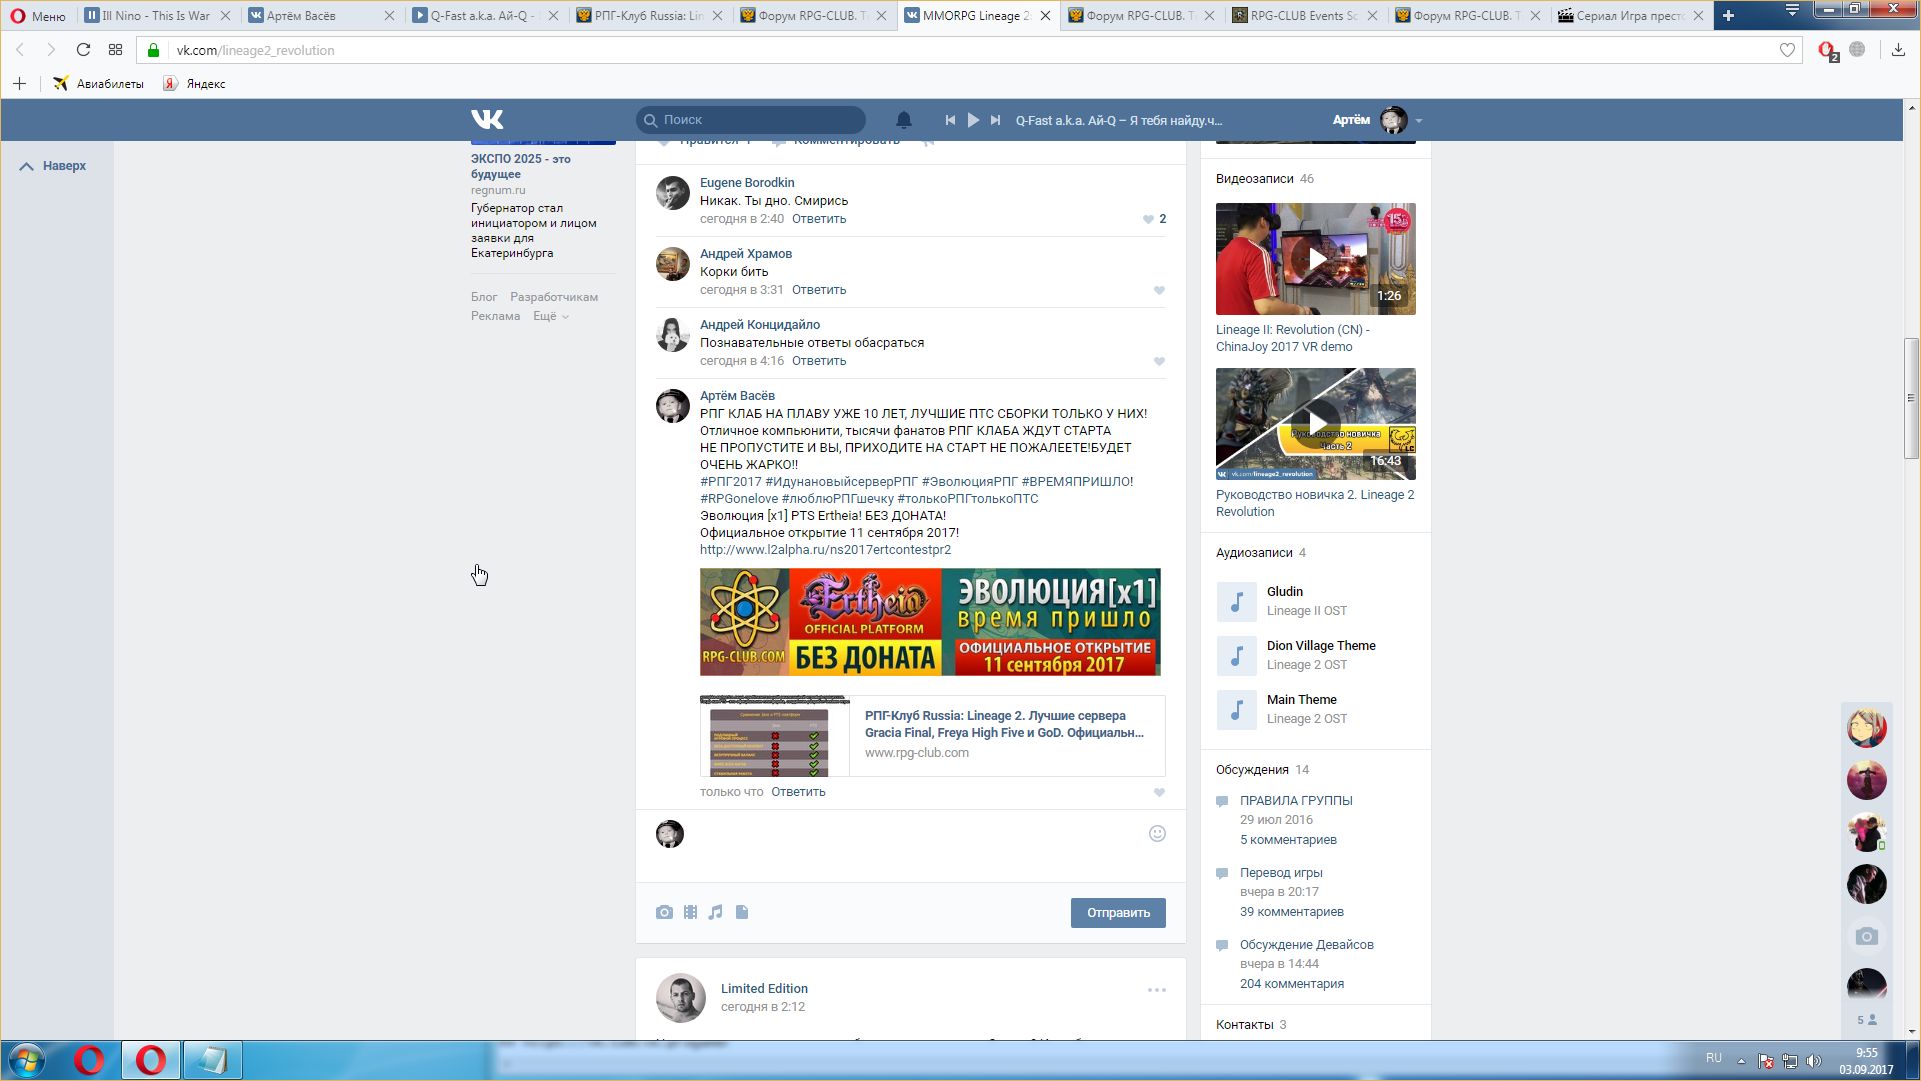
Task: Attach a video to the comment
Action: pyautogui.click(x=690, y=912)
